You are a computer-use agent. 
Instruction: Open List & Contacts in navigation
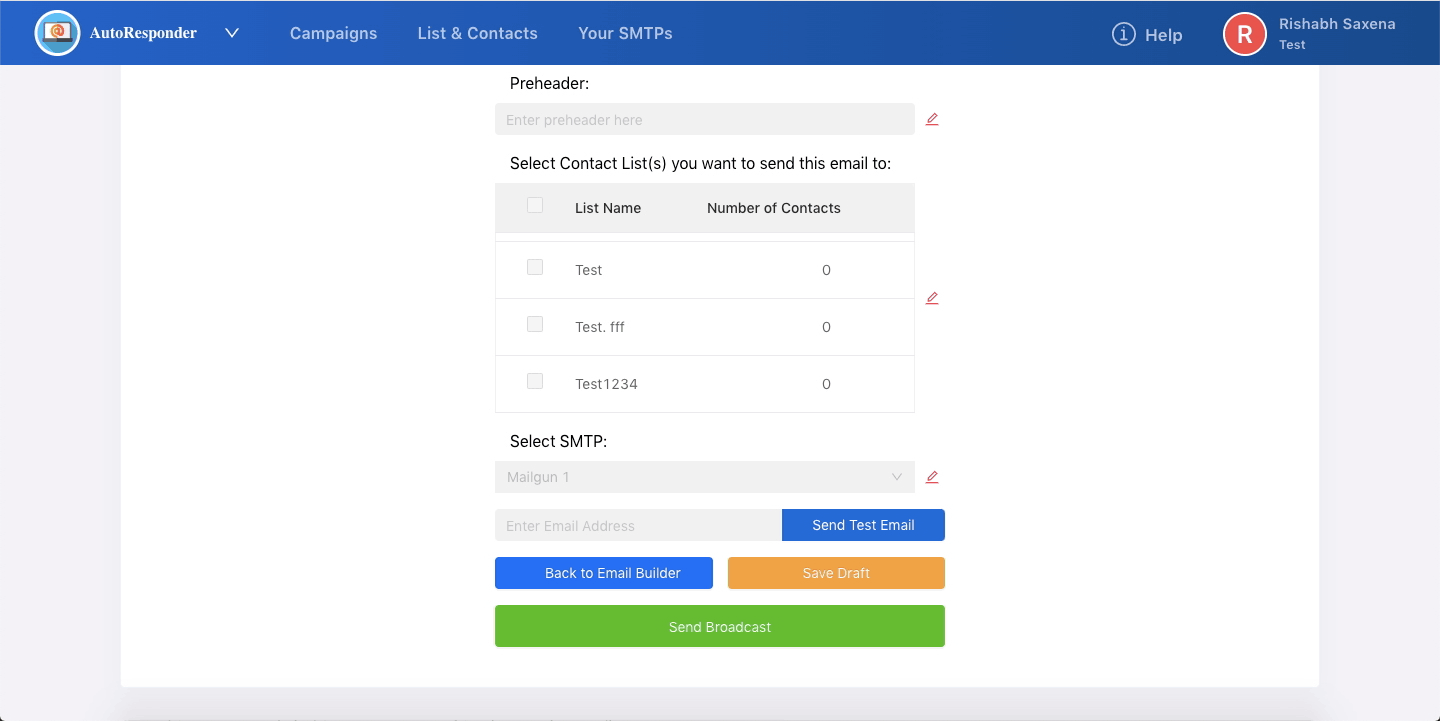[477, 33]
